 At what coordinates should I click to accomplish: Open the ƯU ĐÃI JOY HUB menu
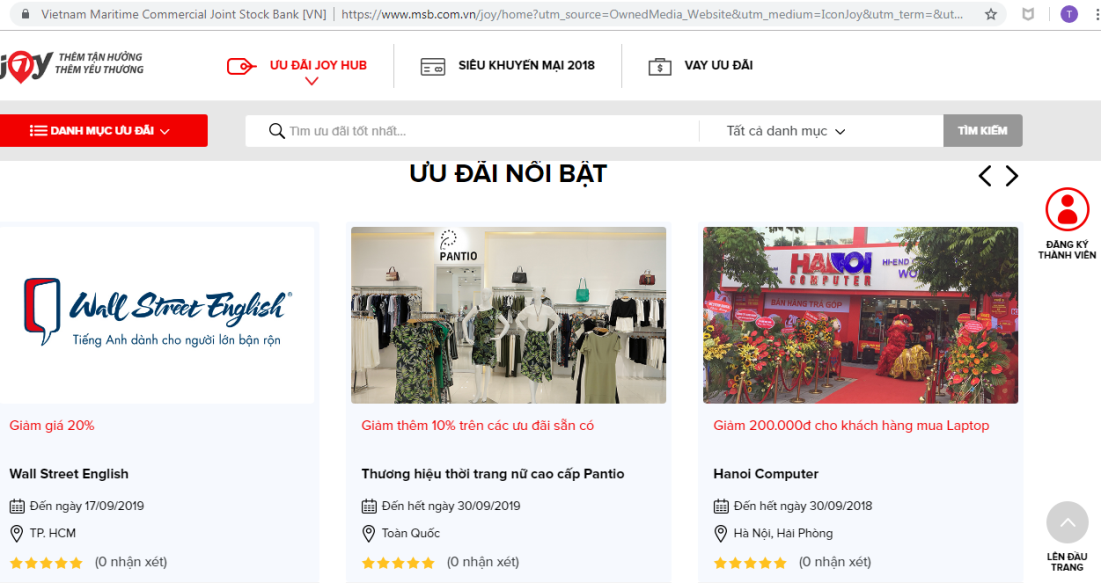pyautogui.click(x=318, y=65)
